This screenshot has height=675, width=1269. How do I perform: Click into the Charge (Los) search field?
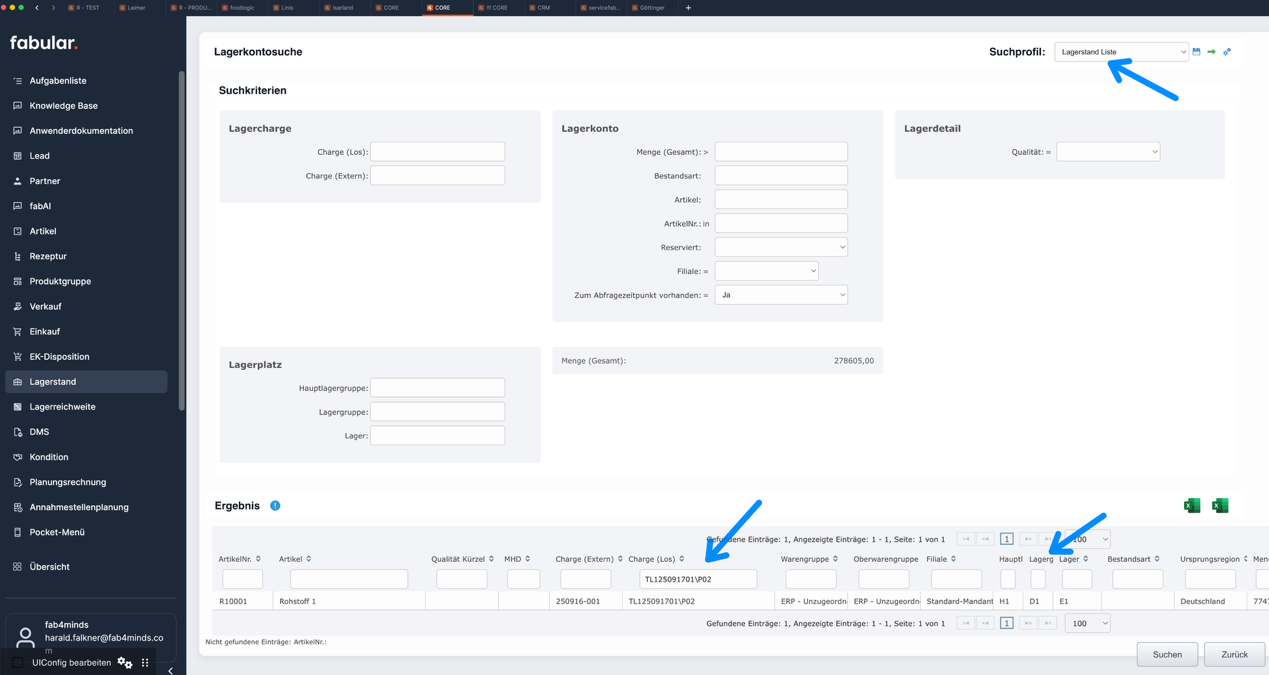(437, 152)
